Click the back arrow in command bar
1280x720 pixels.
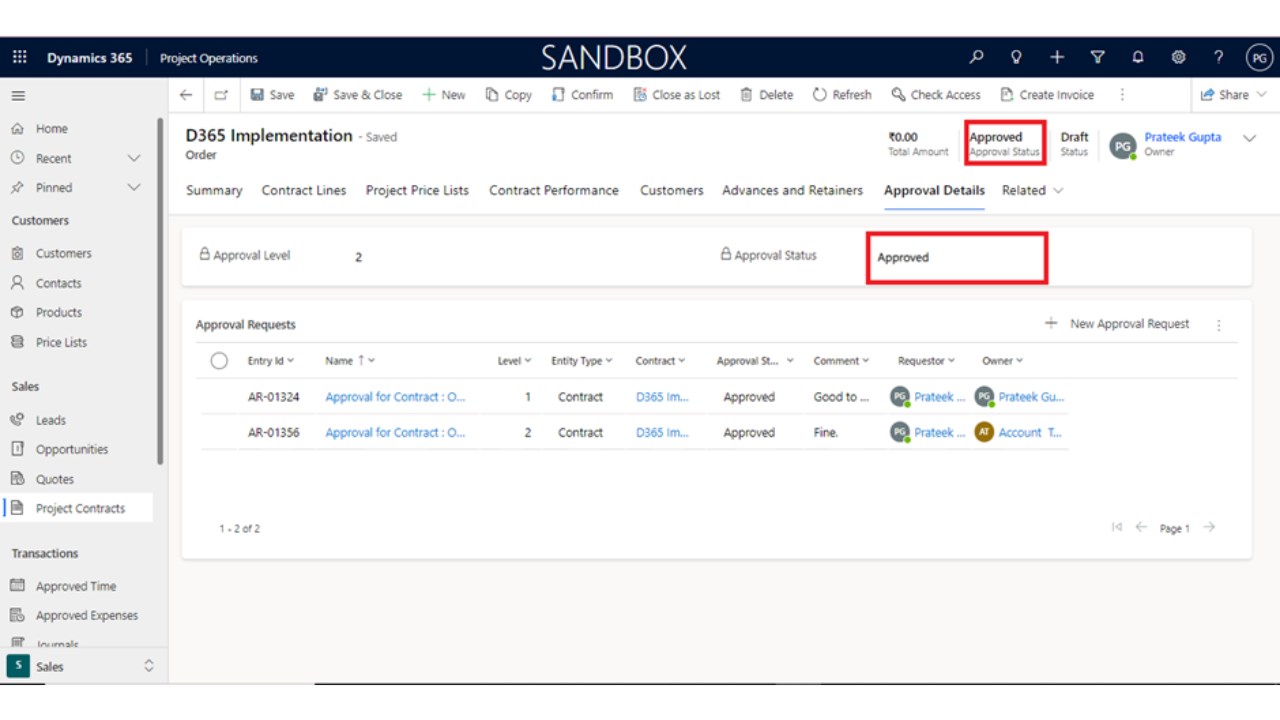coord(186,95)
